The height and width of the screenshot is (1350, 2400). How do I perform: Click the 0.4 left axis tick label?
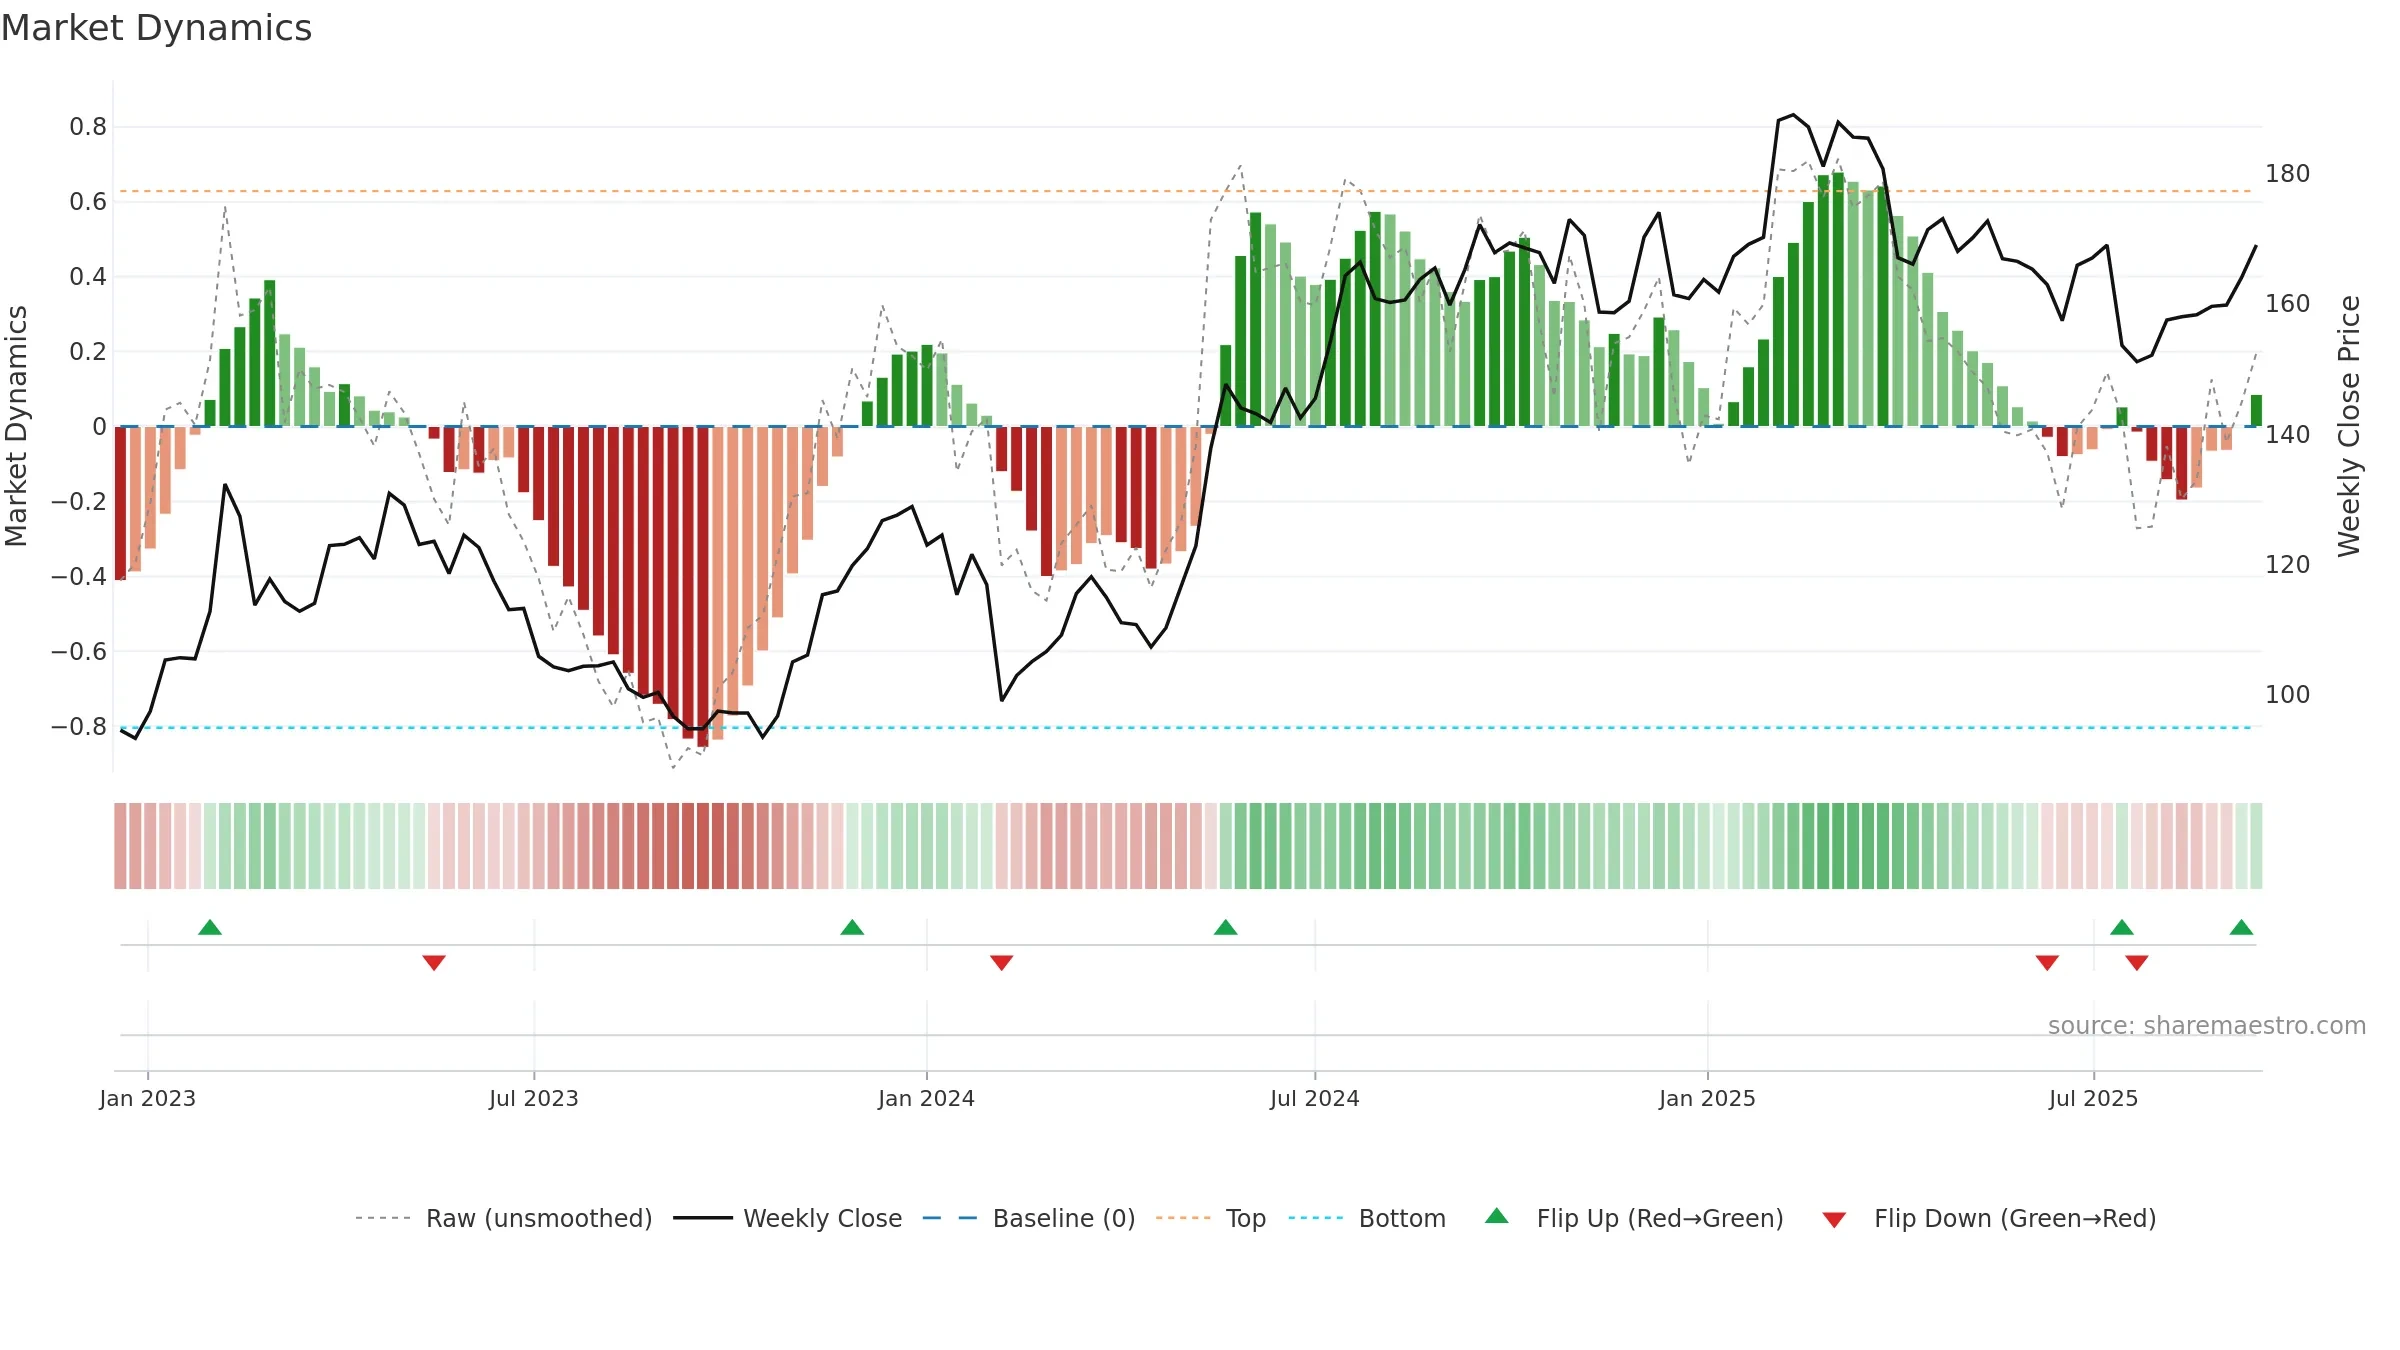(x=88, y=277)
